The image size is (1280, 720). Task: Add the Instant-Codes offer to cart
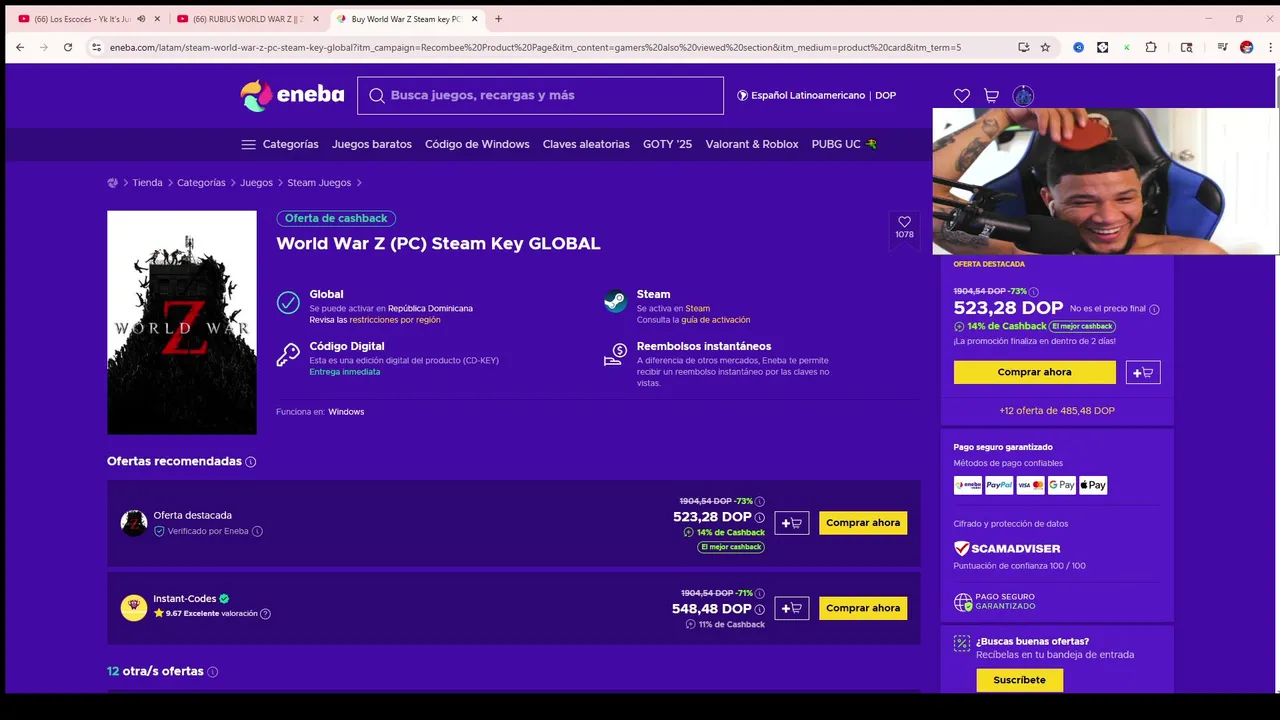[791, 608]
